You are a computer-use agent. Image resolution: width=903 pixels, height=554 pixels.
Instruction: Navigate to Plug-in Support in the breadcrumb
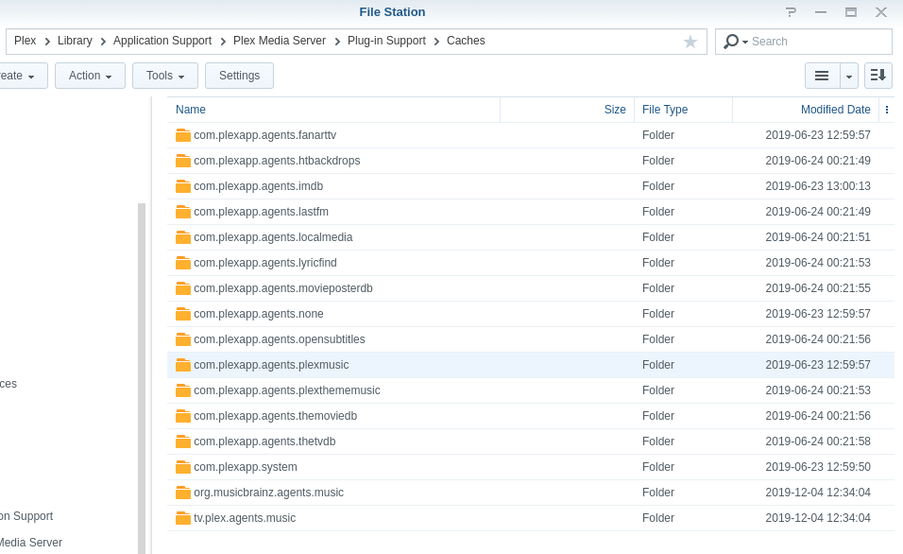tap(386, 41)
